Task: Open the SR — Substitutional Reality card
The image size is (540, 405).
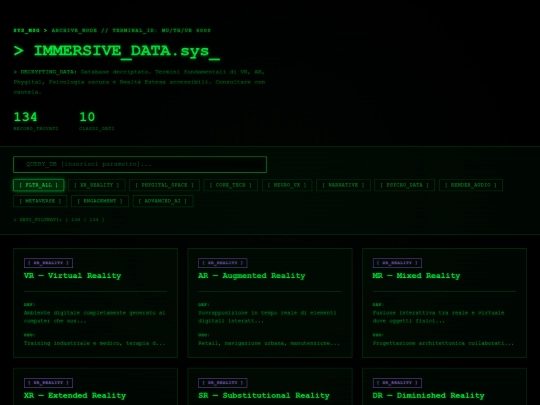Action: (x=270, y=386)
